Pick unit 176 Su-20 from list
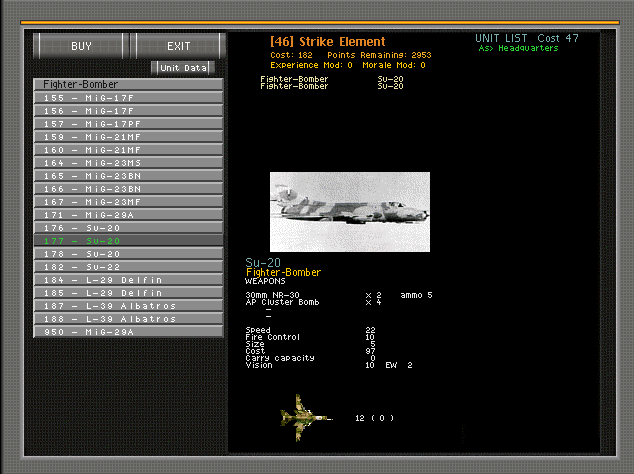 click(128, 227)
